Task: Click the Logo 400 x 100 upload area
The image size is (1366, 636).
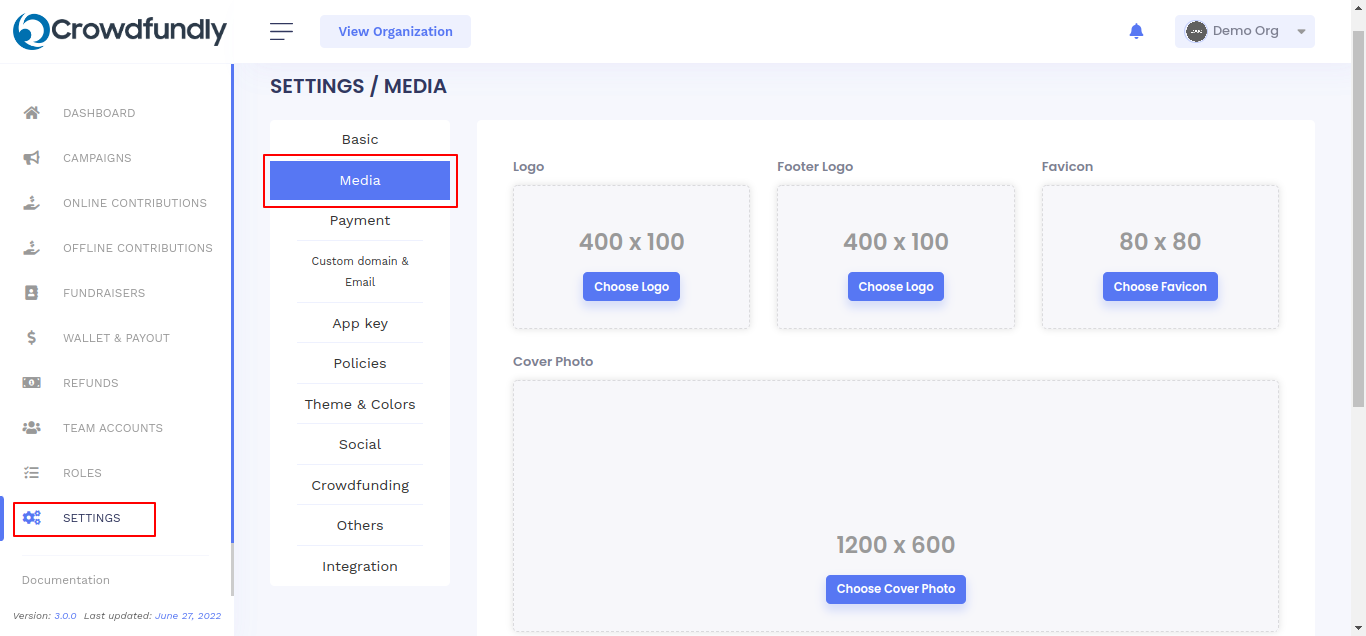Action: coord(631,257)
